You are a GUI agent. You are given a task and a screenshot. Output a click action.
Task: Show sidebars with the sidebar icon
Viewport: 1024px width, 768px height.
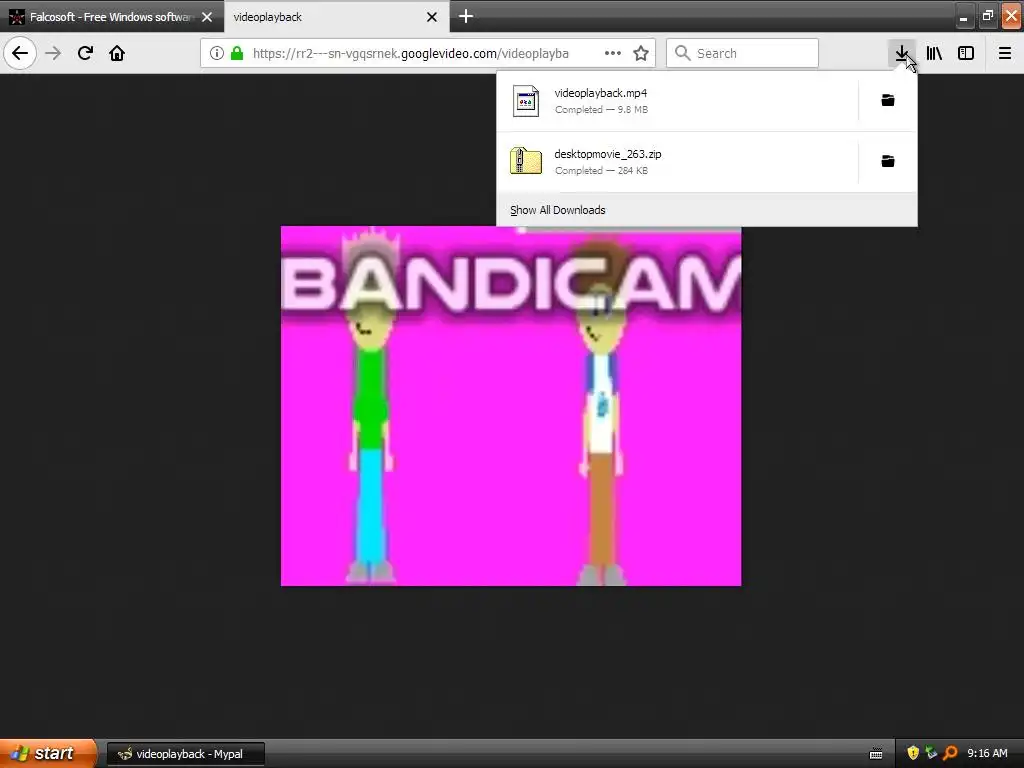[x=966, y=53]
